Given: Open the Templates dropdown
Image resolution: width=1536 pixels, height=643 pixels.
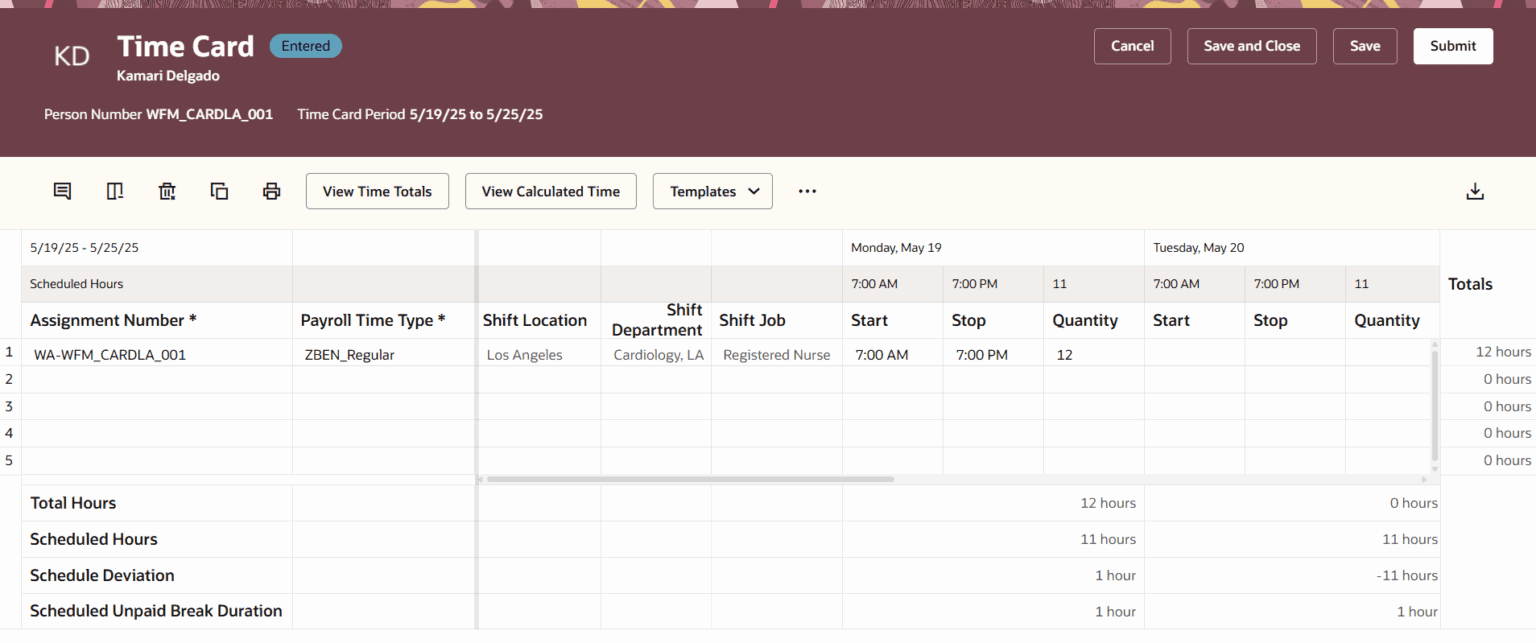Looking at the screenshot, I should click(712, 191).
